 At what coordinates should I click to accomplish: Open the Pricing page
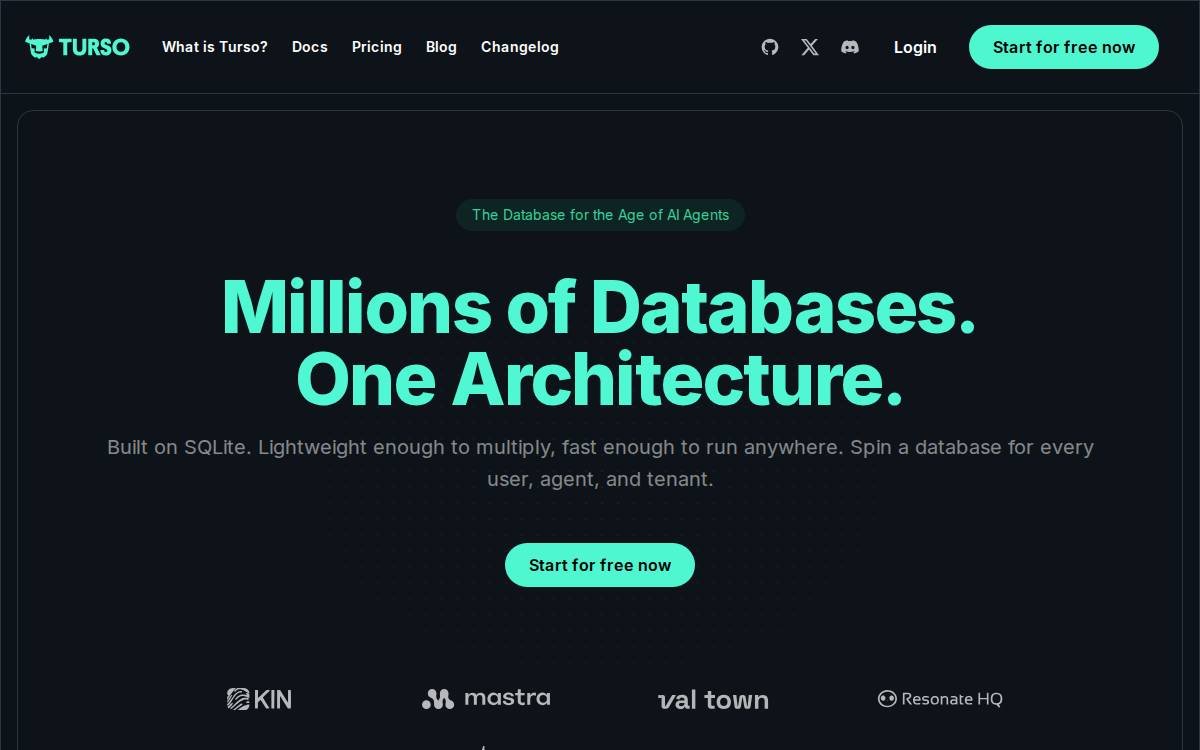point(377,47)
